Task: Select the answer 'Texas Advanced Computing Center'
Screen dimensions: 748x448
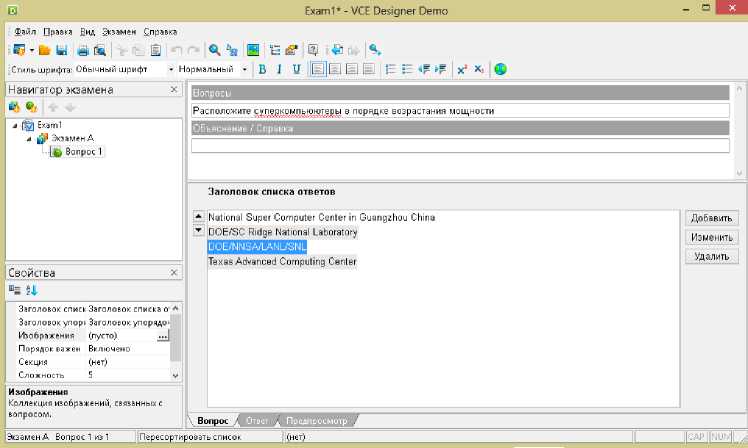Action: pos(282,261)
